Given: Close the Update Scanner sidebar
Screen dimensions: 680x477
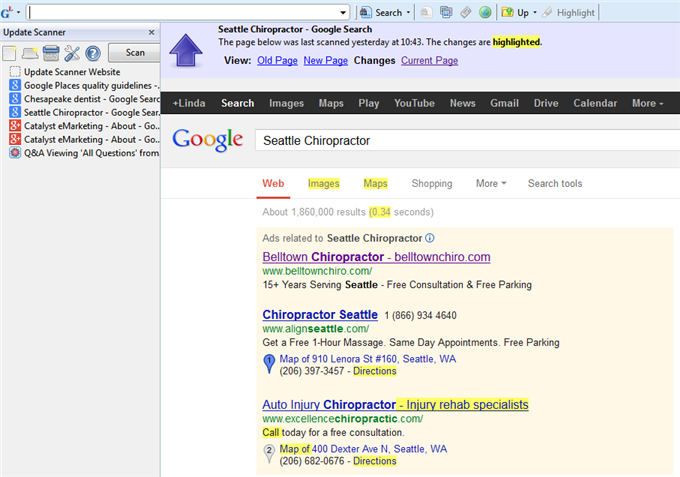Looking at the screenshot, I should coord(151,33).
